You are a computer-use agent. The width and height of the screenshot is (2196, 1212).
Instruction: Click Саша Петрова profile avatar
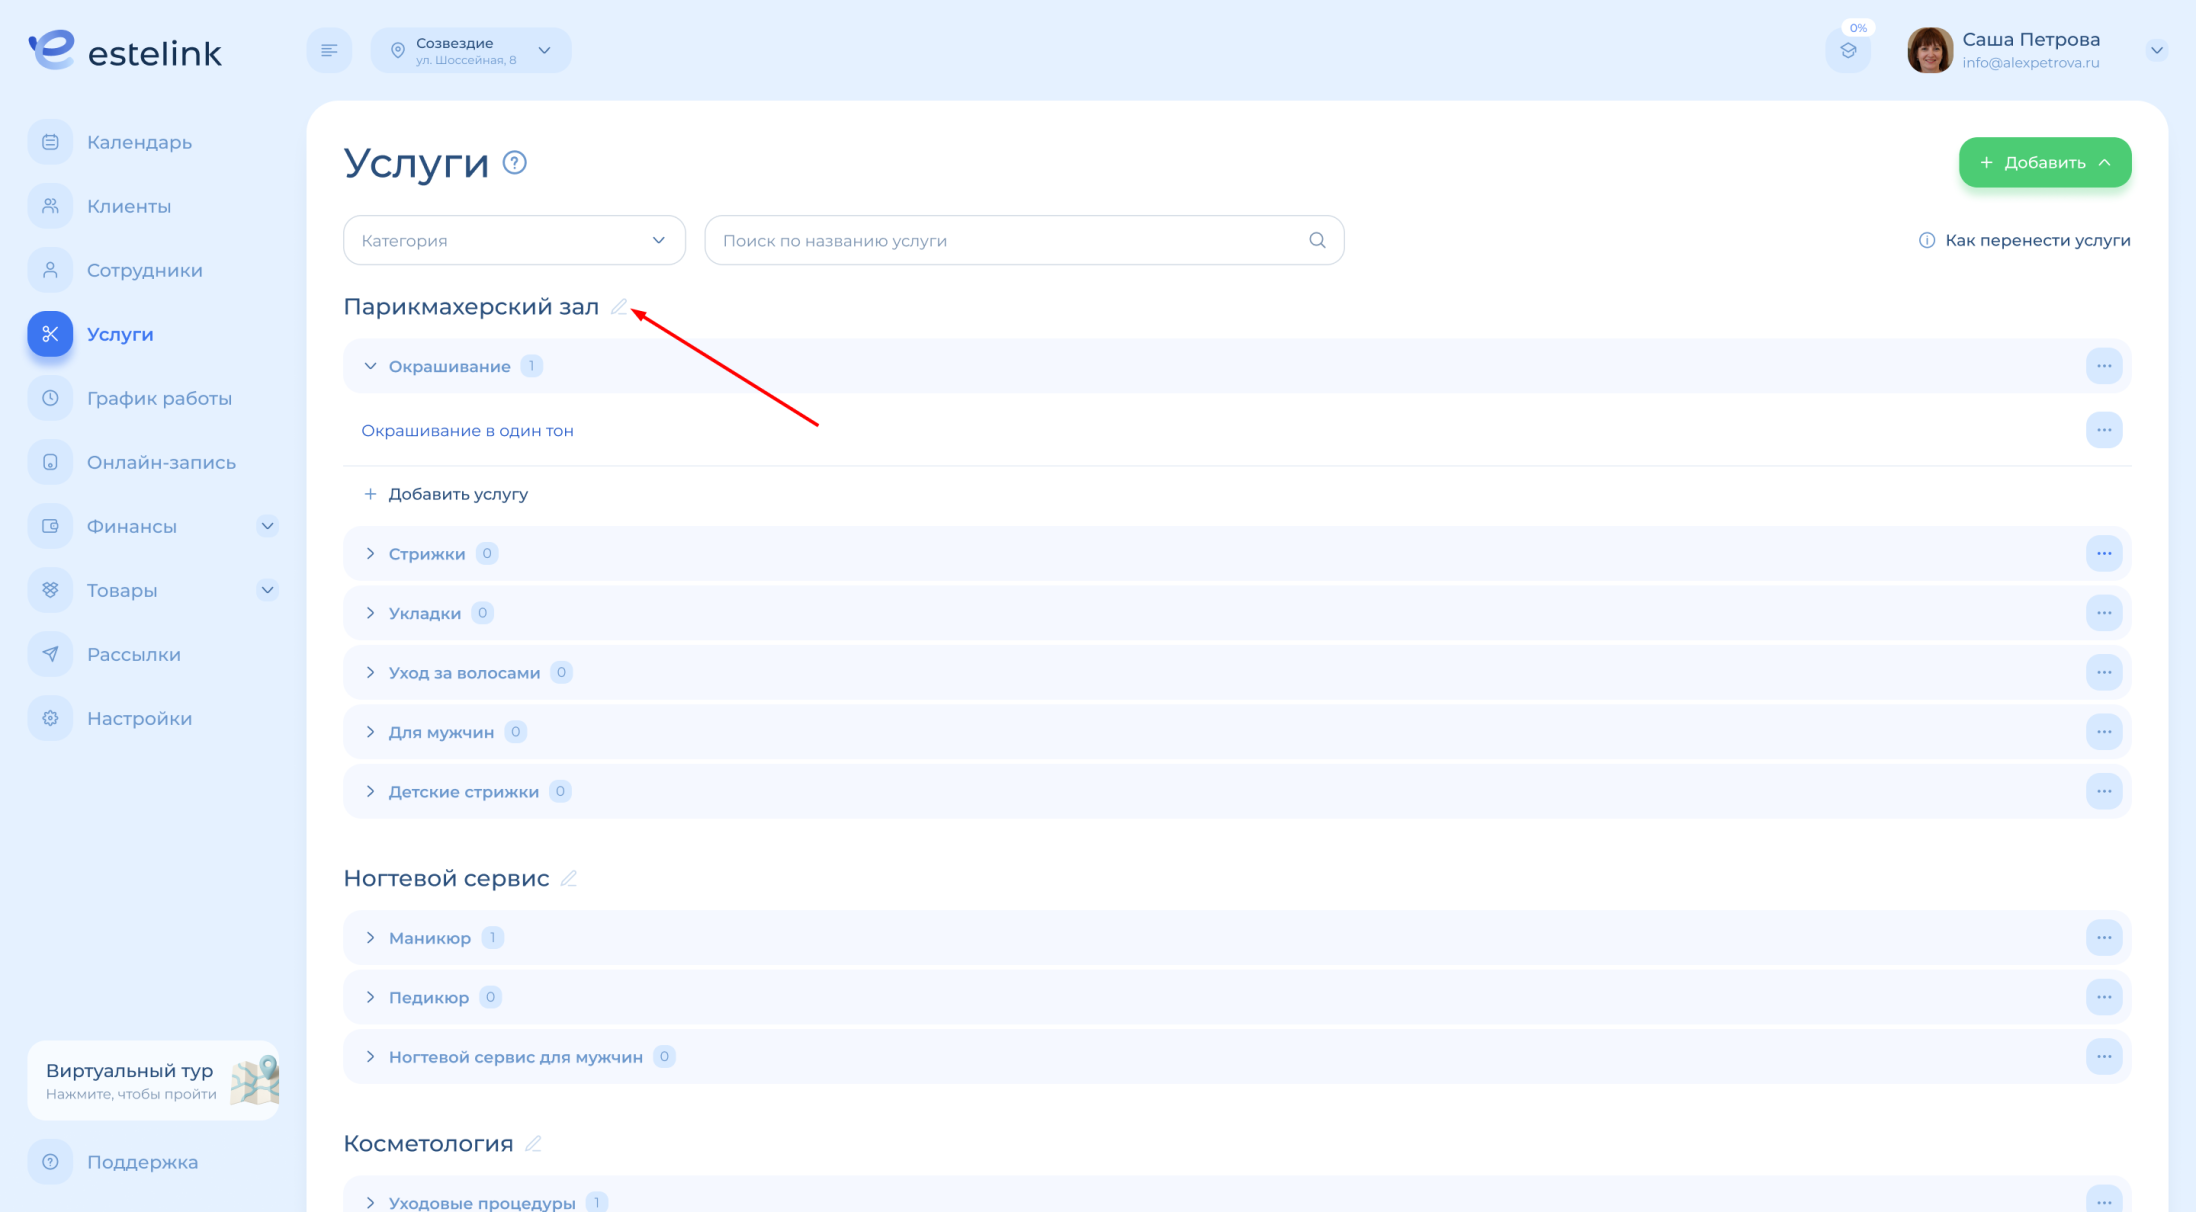pyautogui.click(x=1930, y=50)
